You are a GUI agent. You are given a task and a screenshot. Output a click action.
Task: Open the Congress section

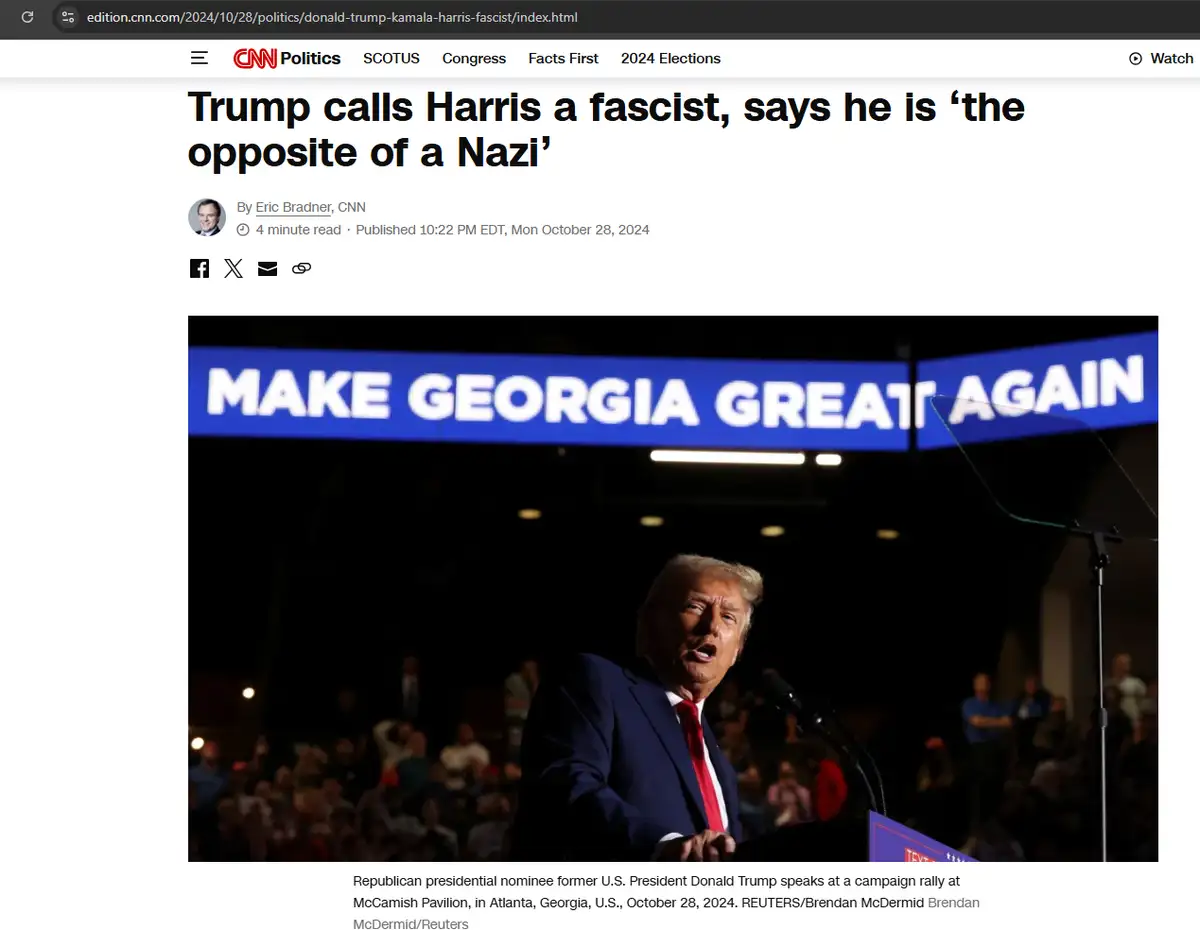click(474, 58)
